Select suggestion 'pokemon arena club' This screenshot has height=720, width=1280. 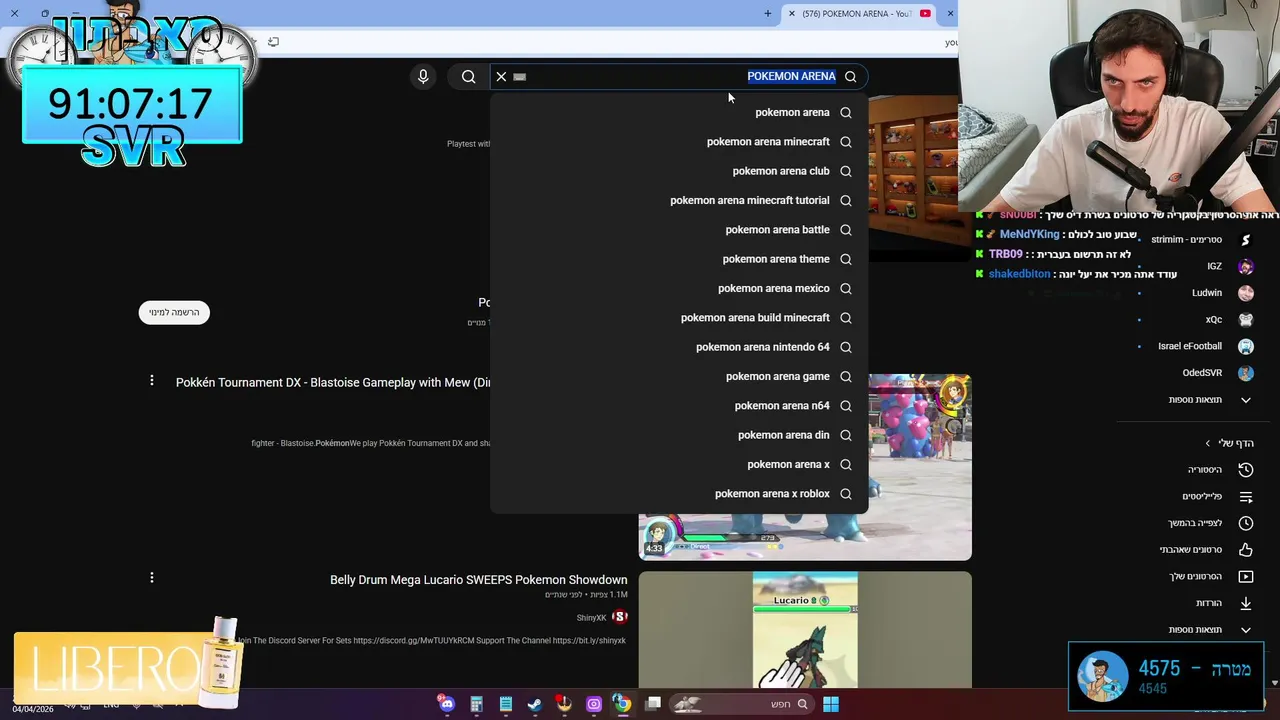tap(679, 171)
